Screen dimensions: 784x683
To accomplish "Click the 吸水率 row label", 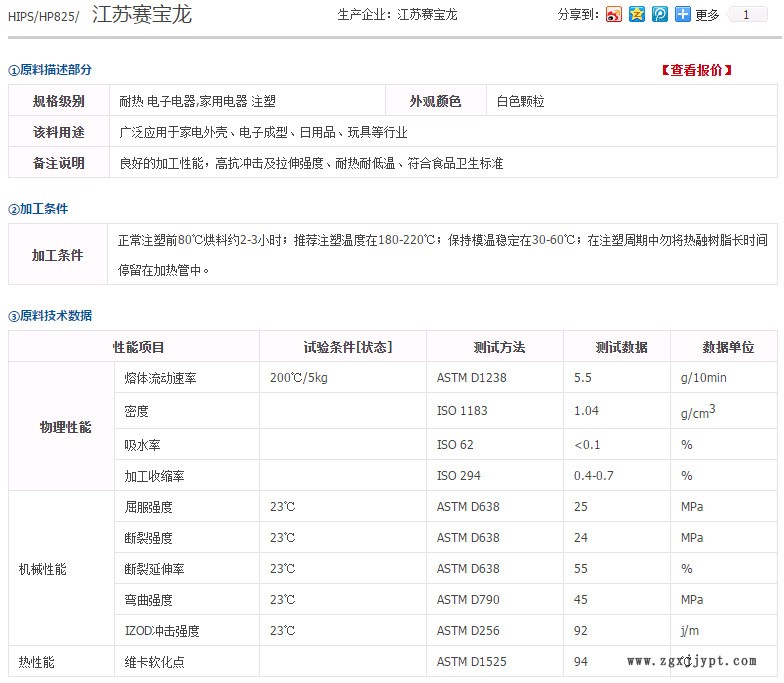I will click(142, 445).
